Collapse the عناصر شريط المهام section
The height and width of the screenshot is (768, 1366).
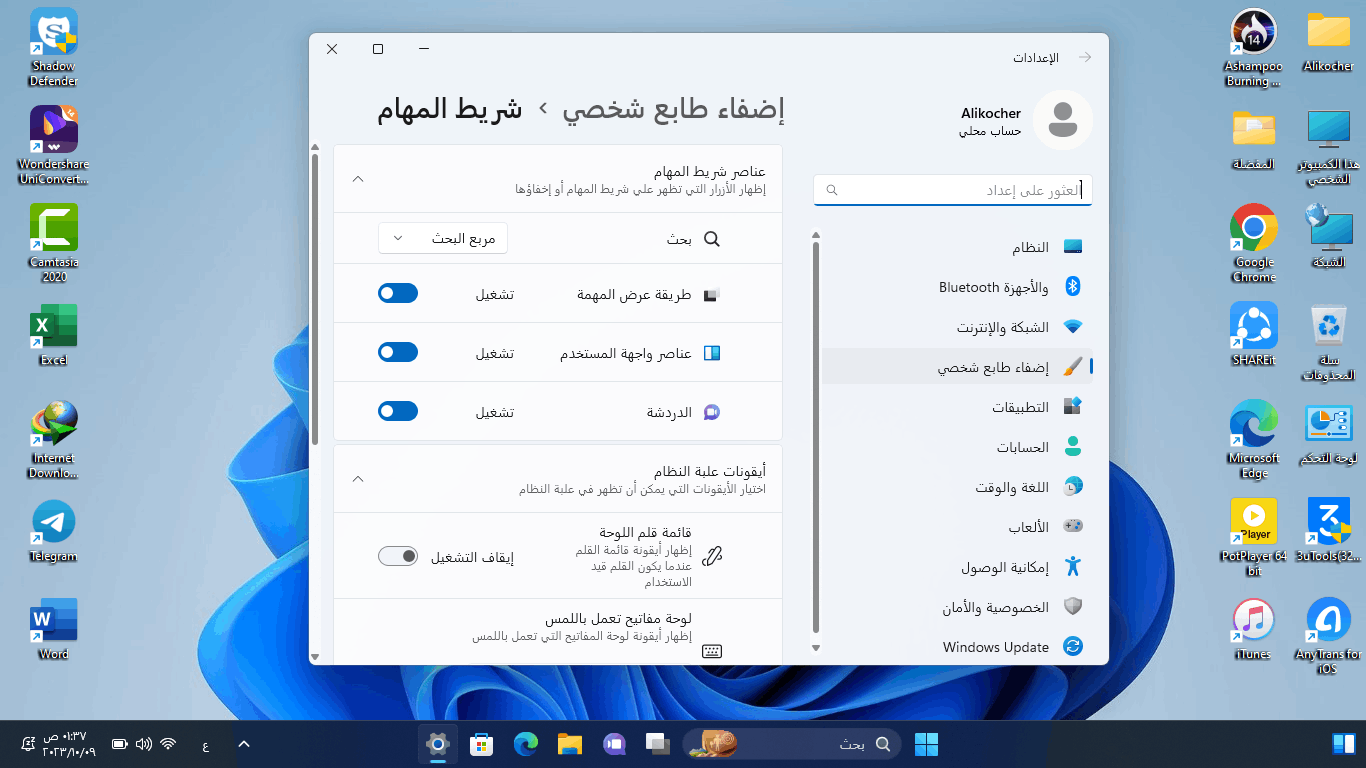pyautogui.click(x=358, y=179)
